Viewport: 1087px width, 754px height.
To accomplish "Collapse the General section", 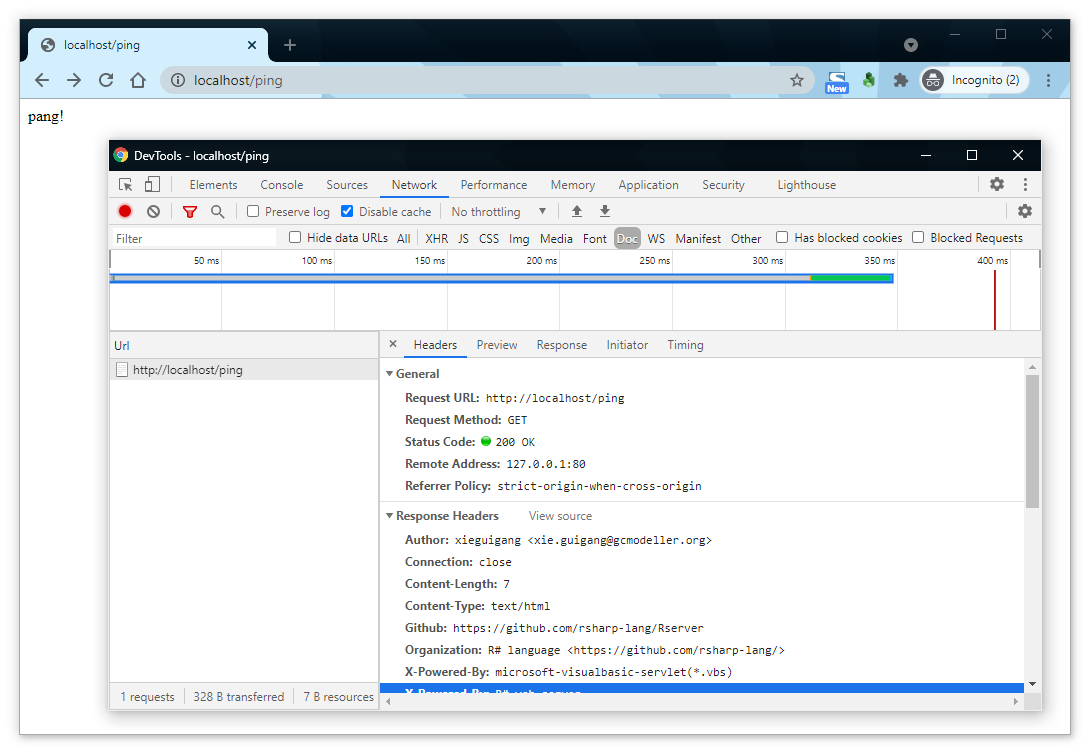I will [x=390, y=374].
